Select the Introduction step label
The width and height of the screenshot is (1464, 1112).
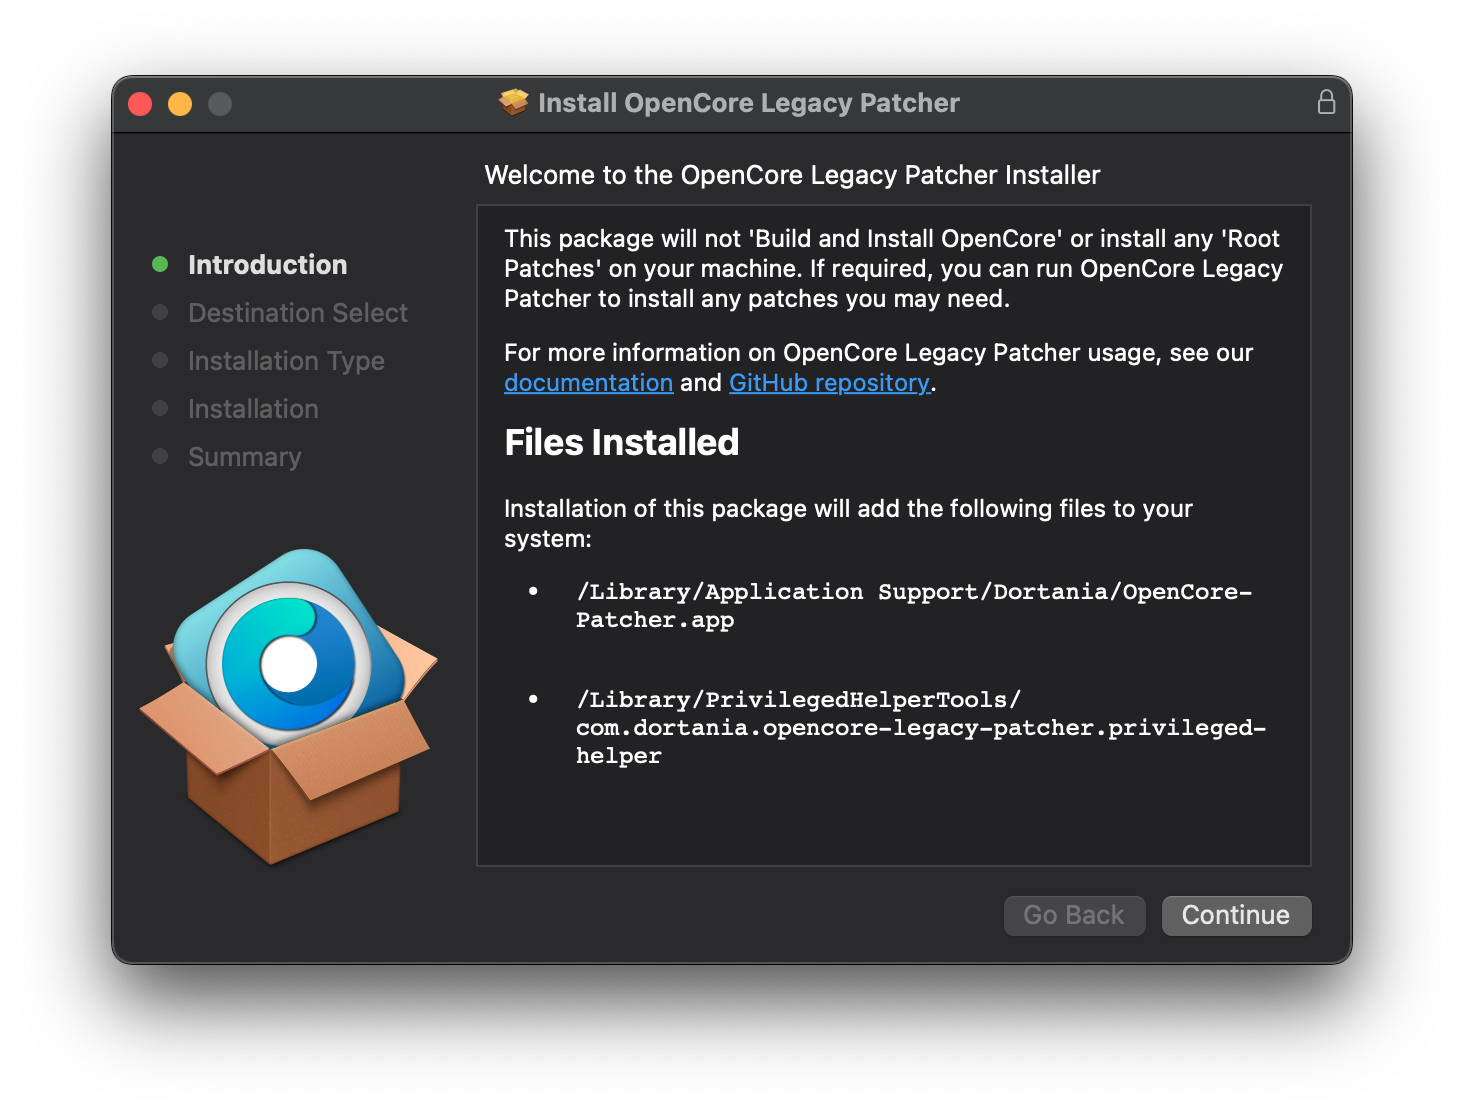coord(267,265)
